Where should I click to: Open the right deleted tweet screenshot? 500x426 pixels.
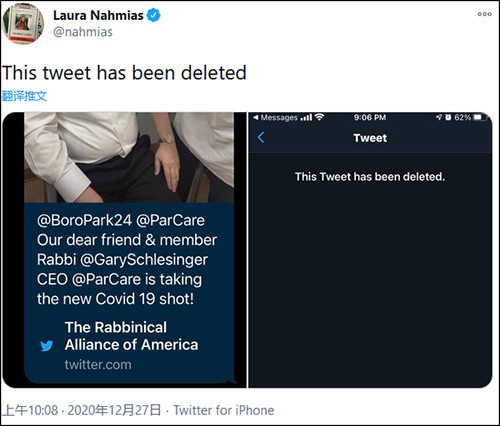click(370, 250)
